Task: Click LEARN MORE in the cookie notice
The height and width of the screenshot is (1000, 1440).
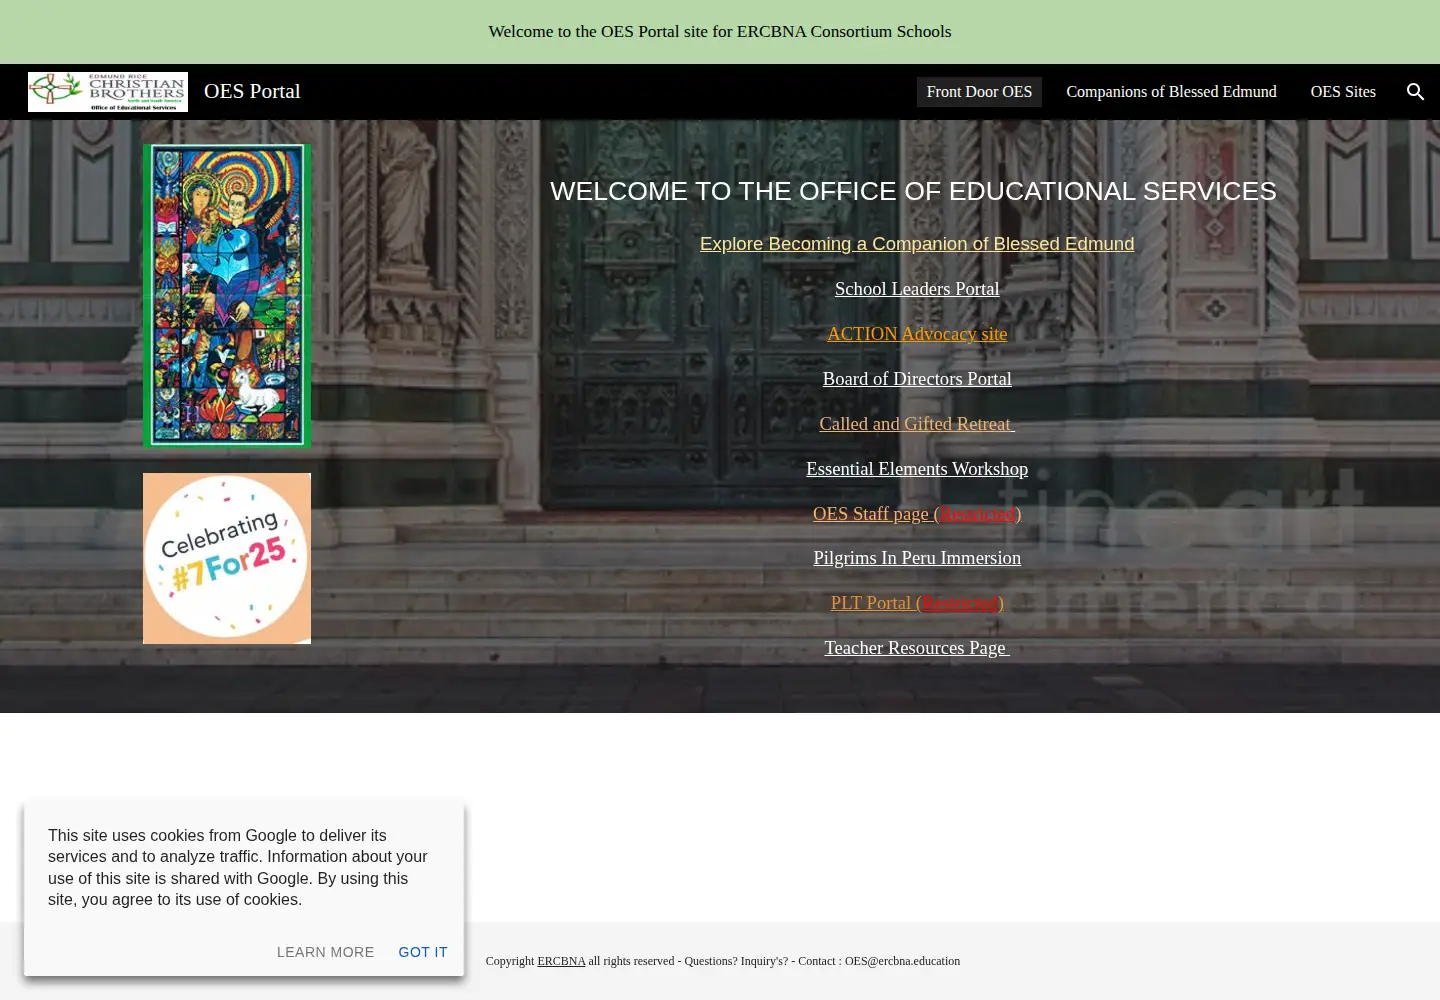Action: click(325, 952)
